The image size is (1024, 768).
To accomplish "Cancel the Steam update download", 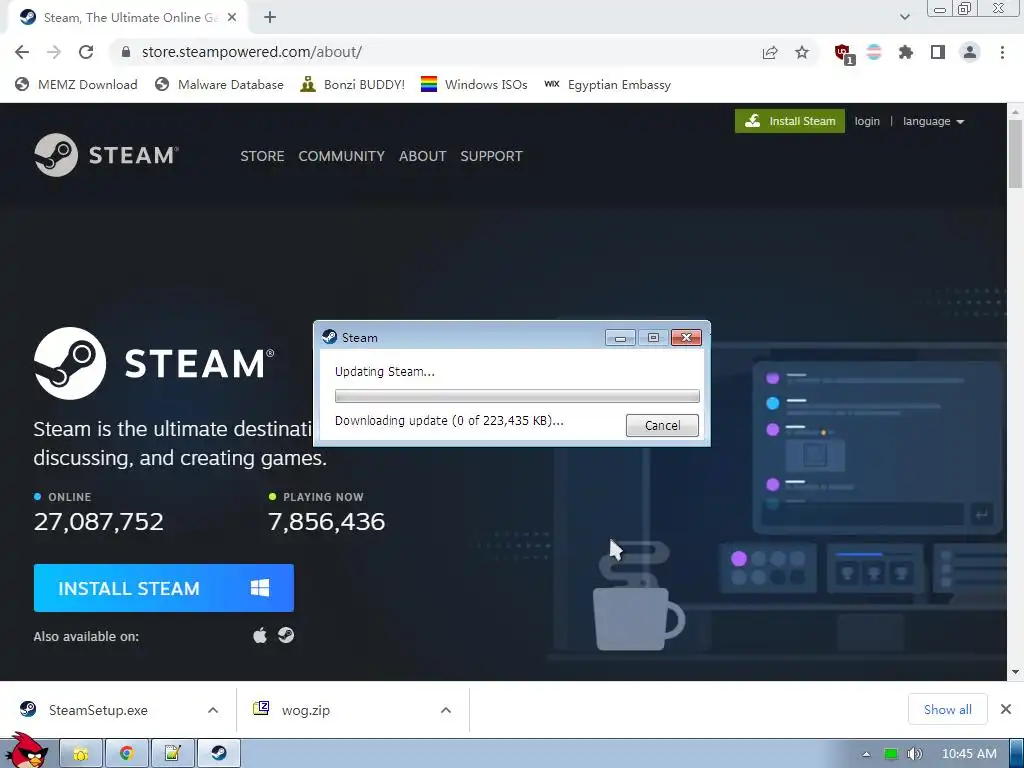I will [x=662, y=425].
